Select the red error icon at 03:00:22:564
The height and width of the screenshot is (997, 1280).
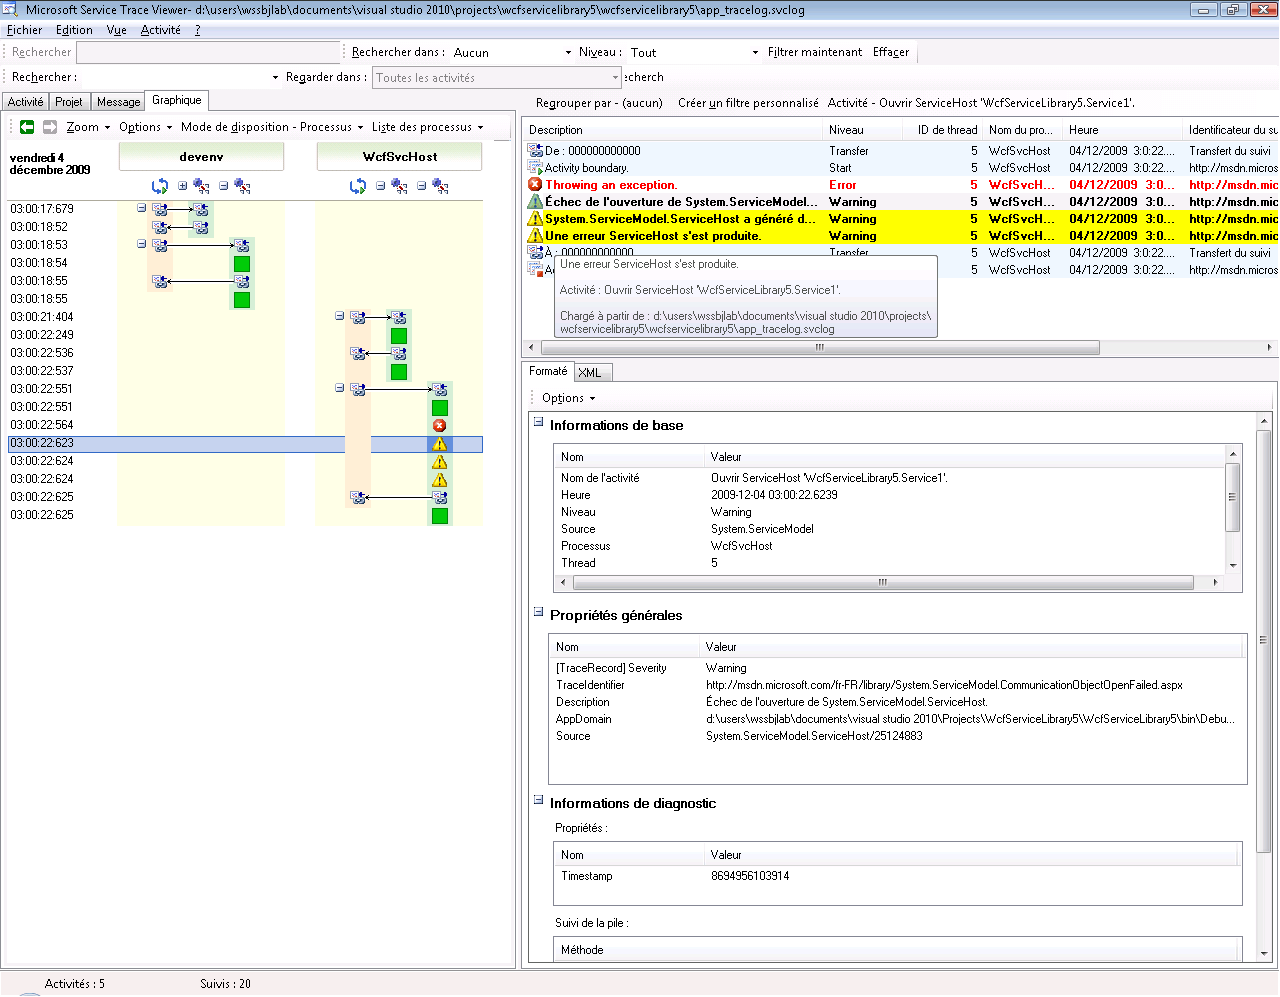pyautogui.click(x=439, y=425)
